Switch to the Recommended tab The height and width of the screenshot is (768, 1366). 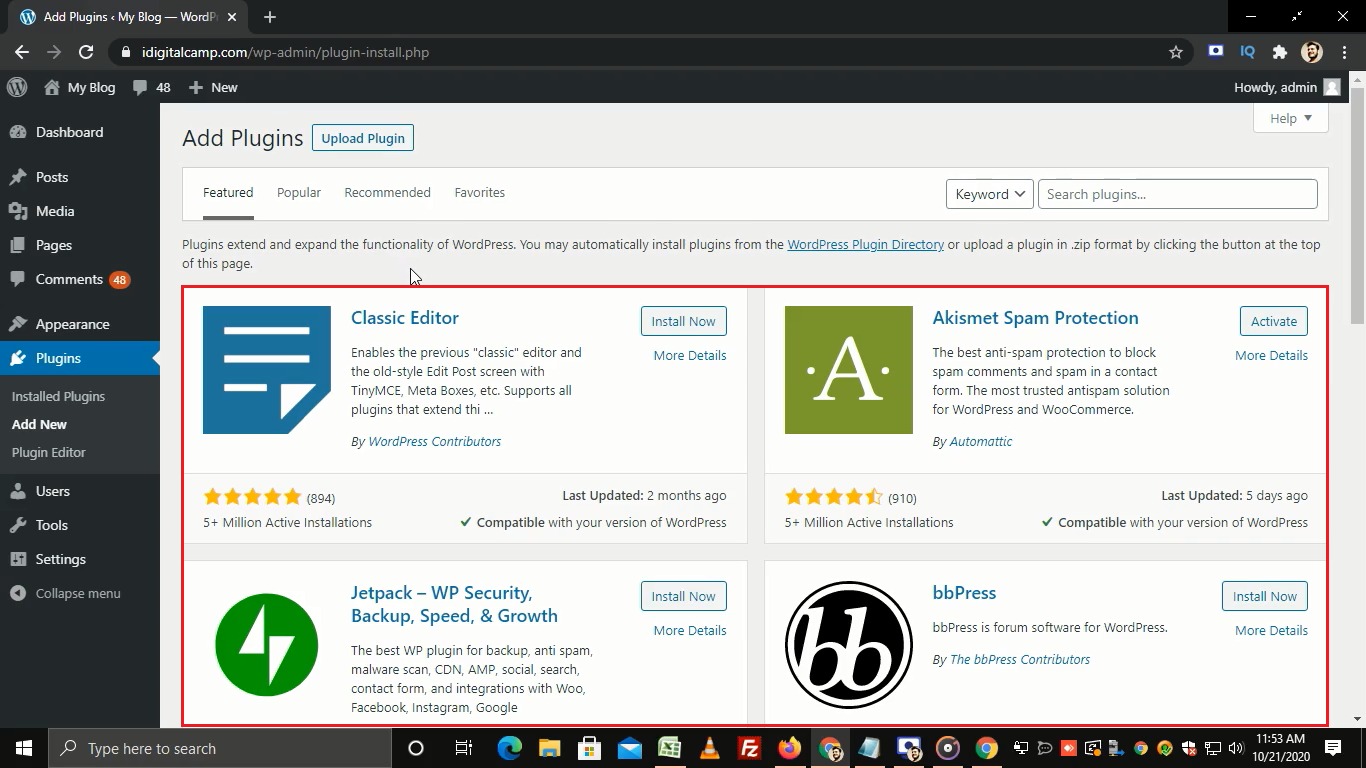[x=387, y=193]
